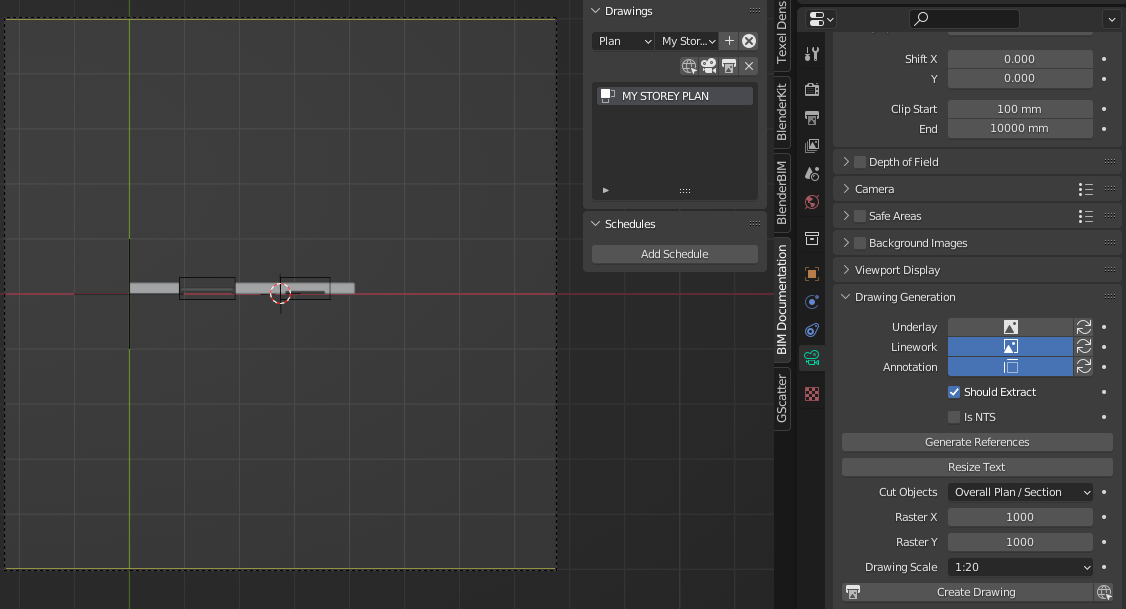
Task: Toggle the Underlay image option
Action: click(x=1010, y=327)
